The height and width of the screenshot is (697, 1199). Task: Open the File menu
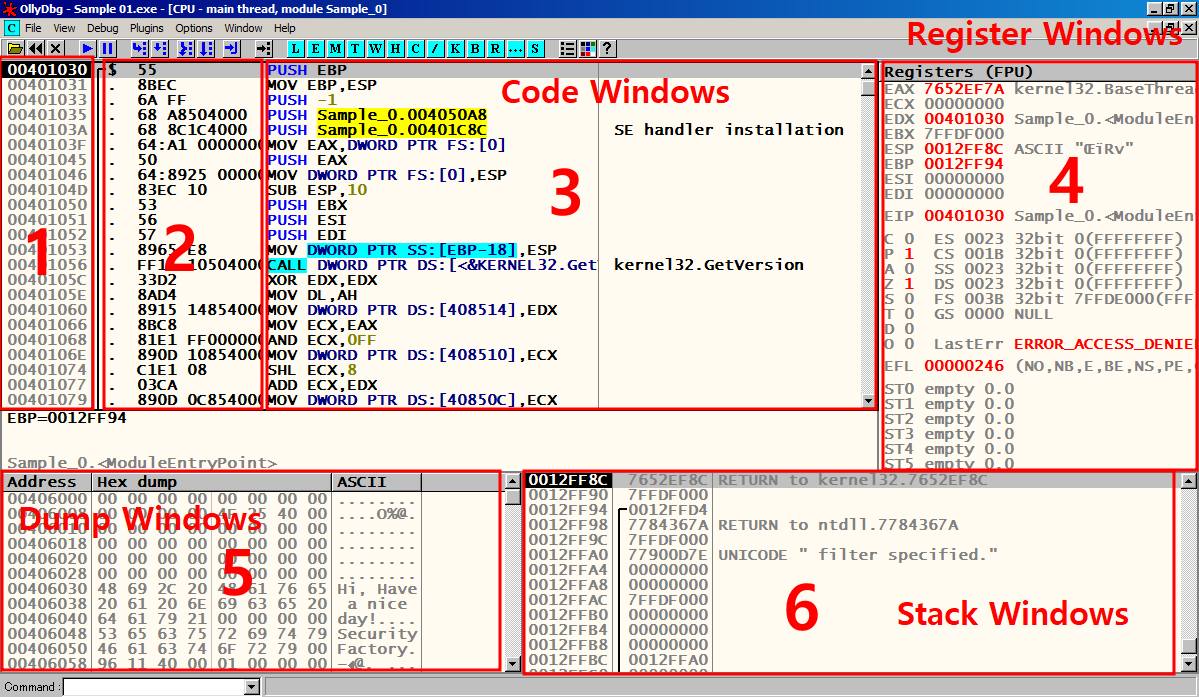coord(33,28)
